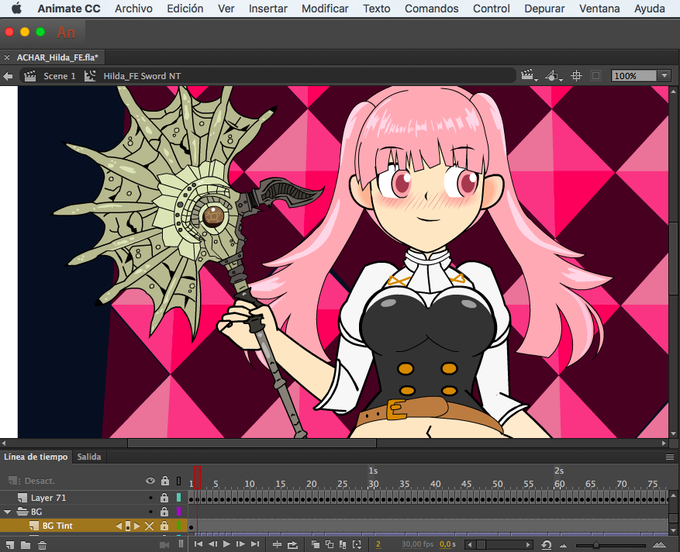Toggle Onion Skin icon
Screen dimensions: 680x552
tap(315, 544)
